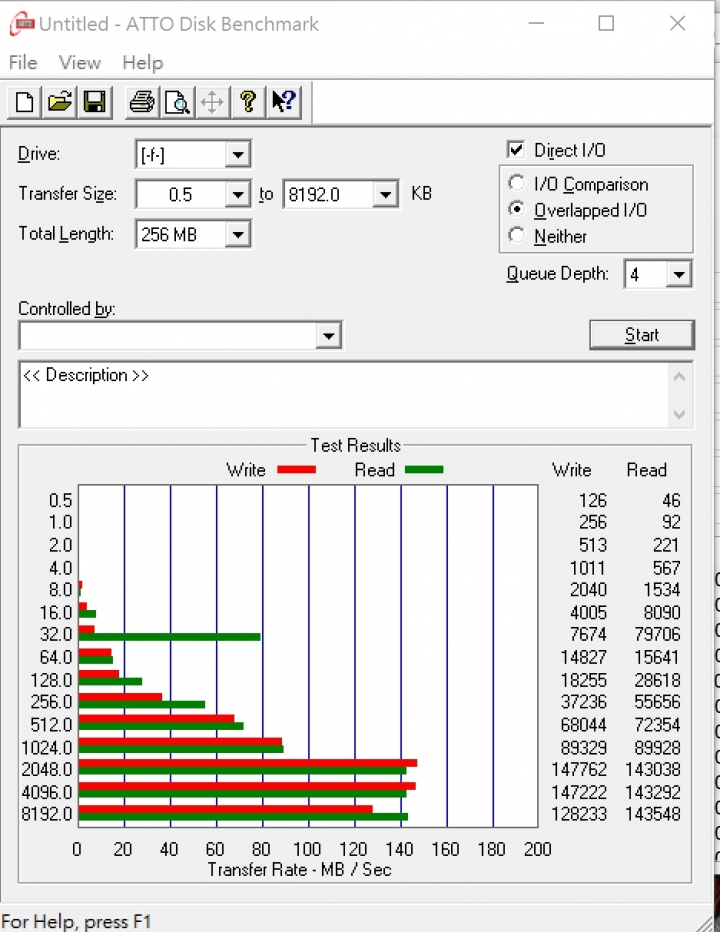Click the green Read legend swatch

coord(424,470)
